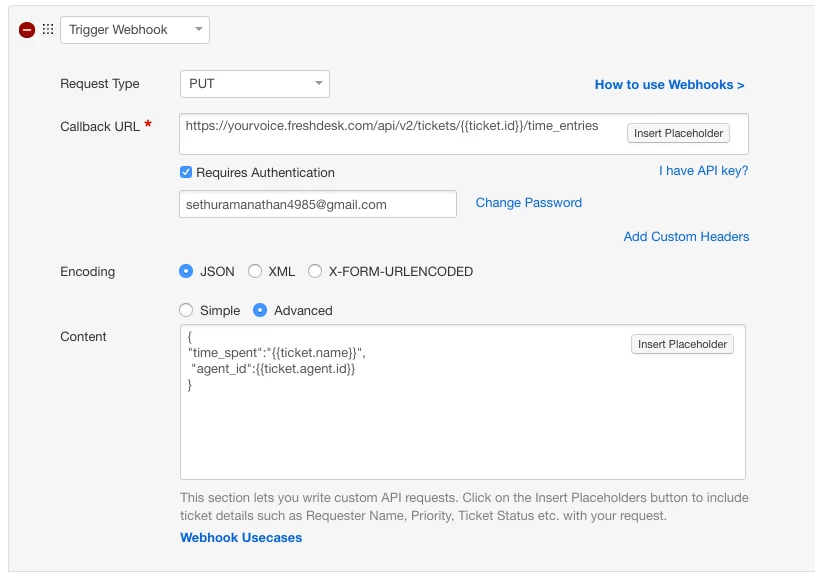Click the "time_spent" line in content
Image resolution: width=815 pixels, height=572 pixels.
click(x=277, y=353)
